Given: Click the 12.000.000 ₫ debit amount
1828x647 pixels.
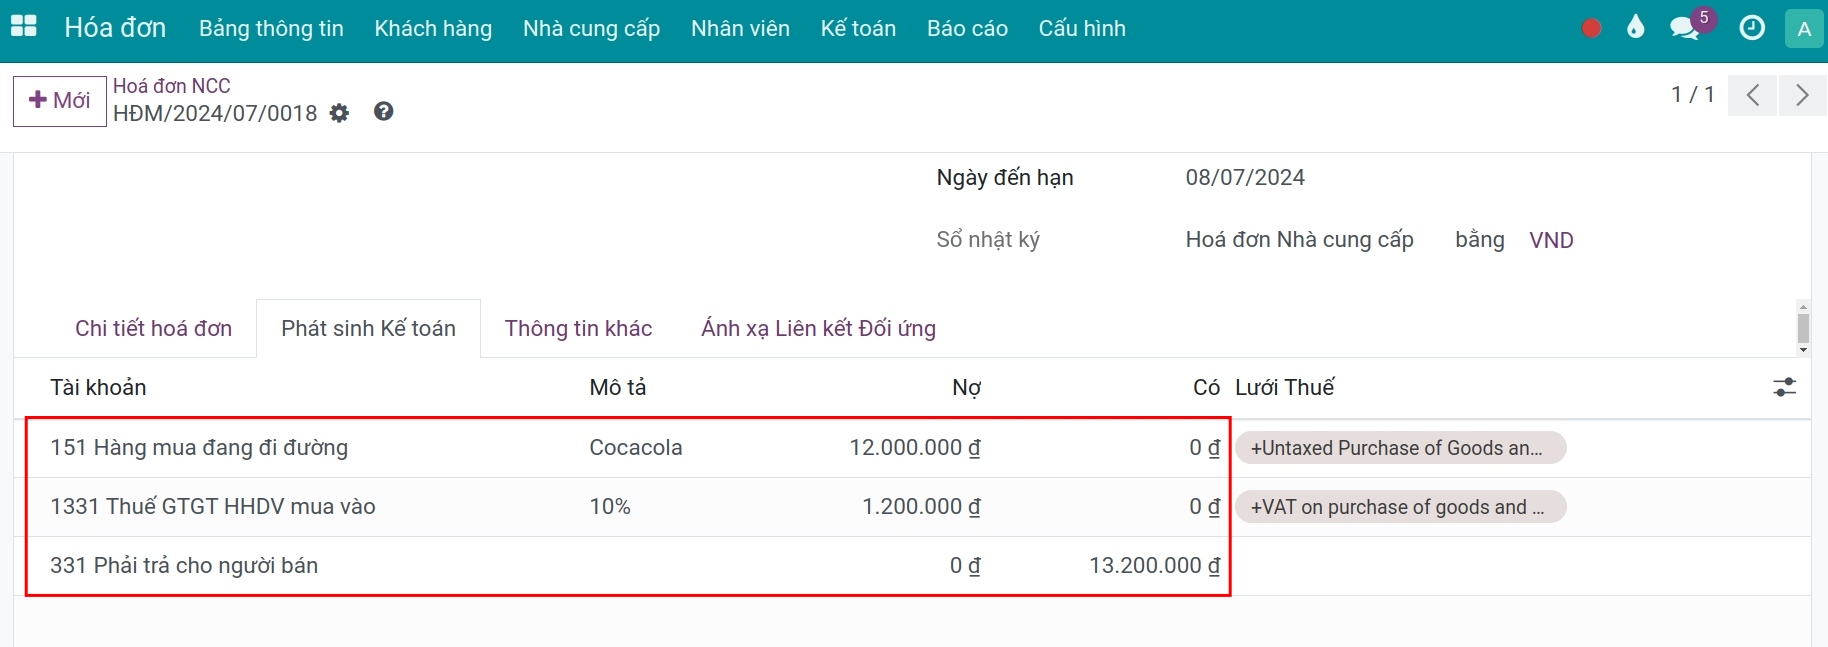Looking at the screenshot, I should pos(914,448).
